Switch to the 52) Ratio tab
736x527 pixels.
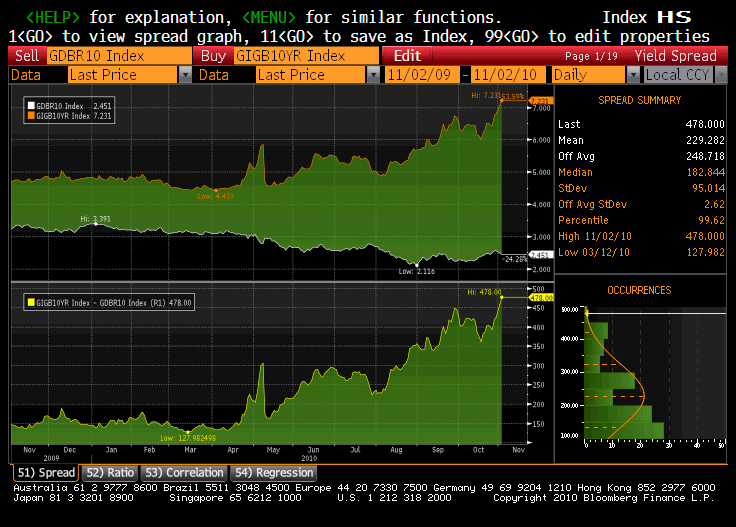tap(110, 472)
